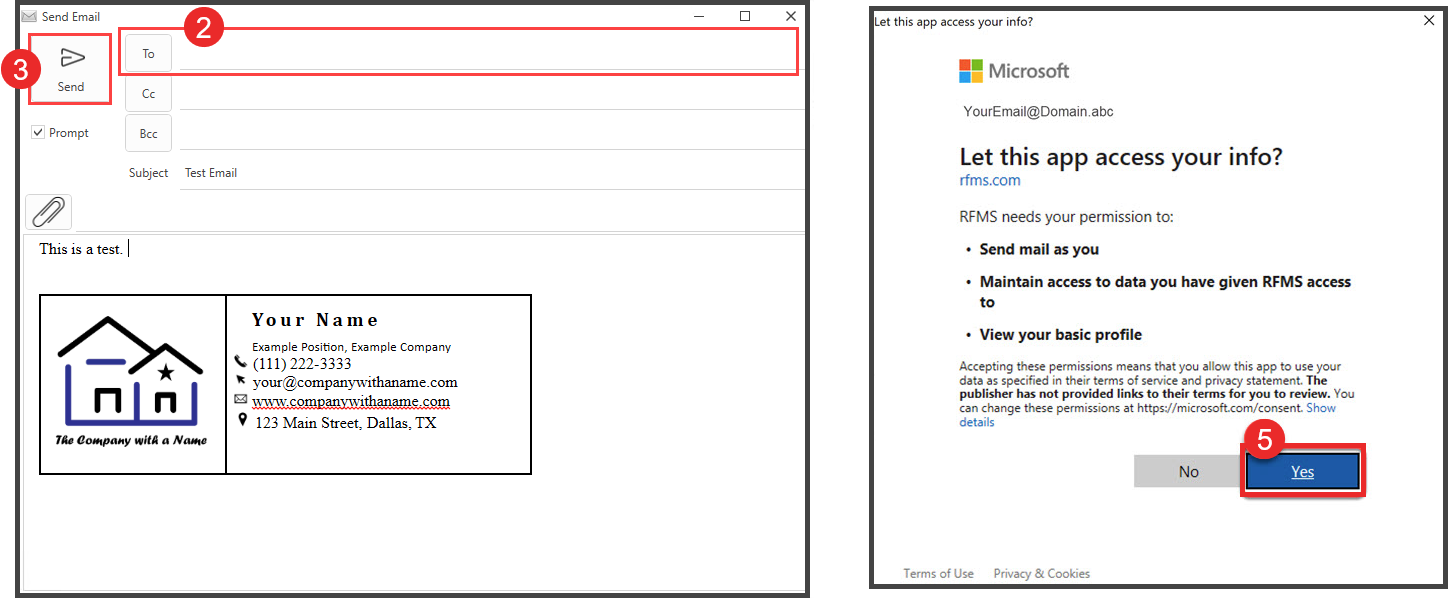This screenshot has width=1448, height=598.
Task: Maximize the Send Email window
Action: click(745, 16)
